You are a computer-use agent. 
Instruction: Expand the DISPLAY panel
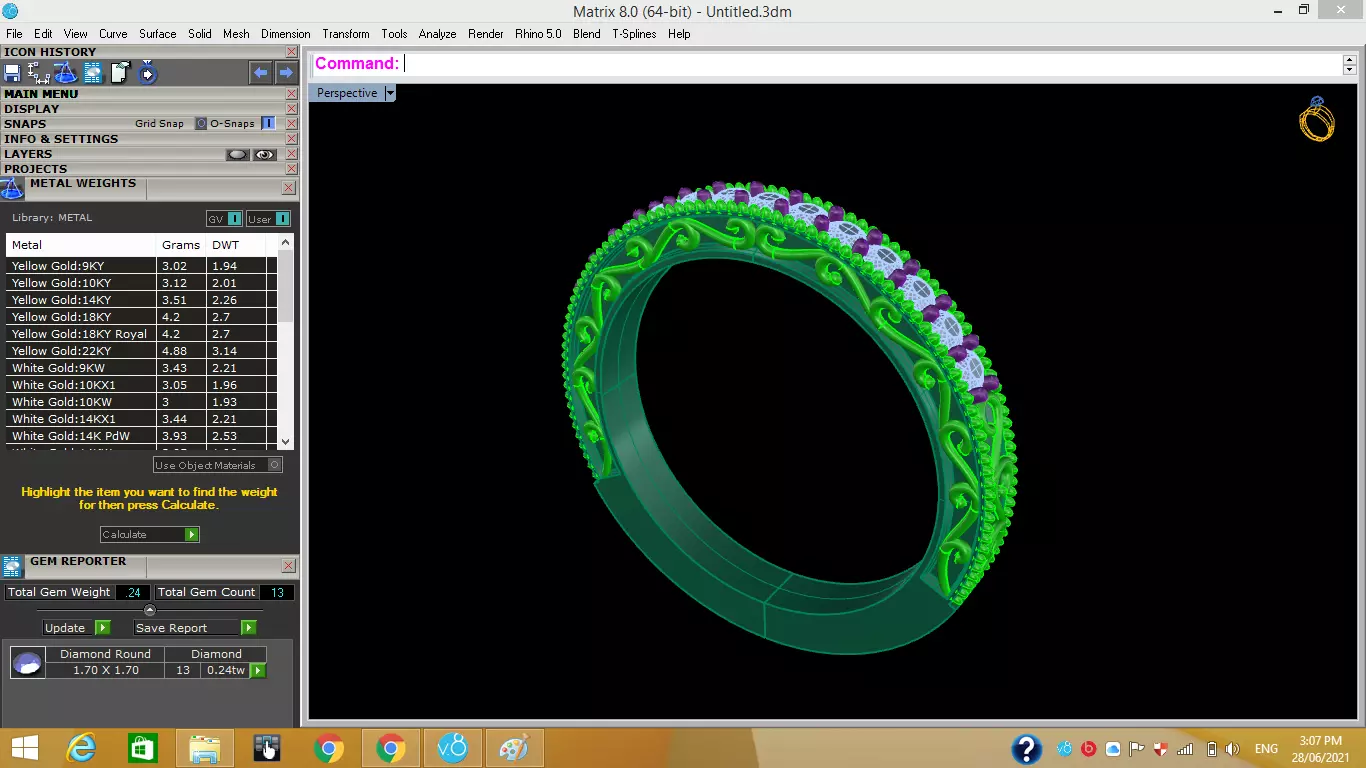[31, 109]
